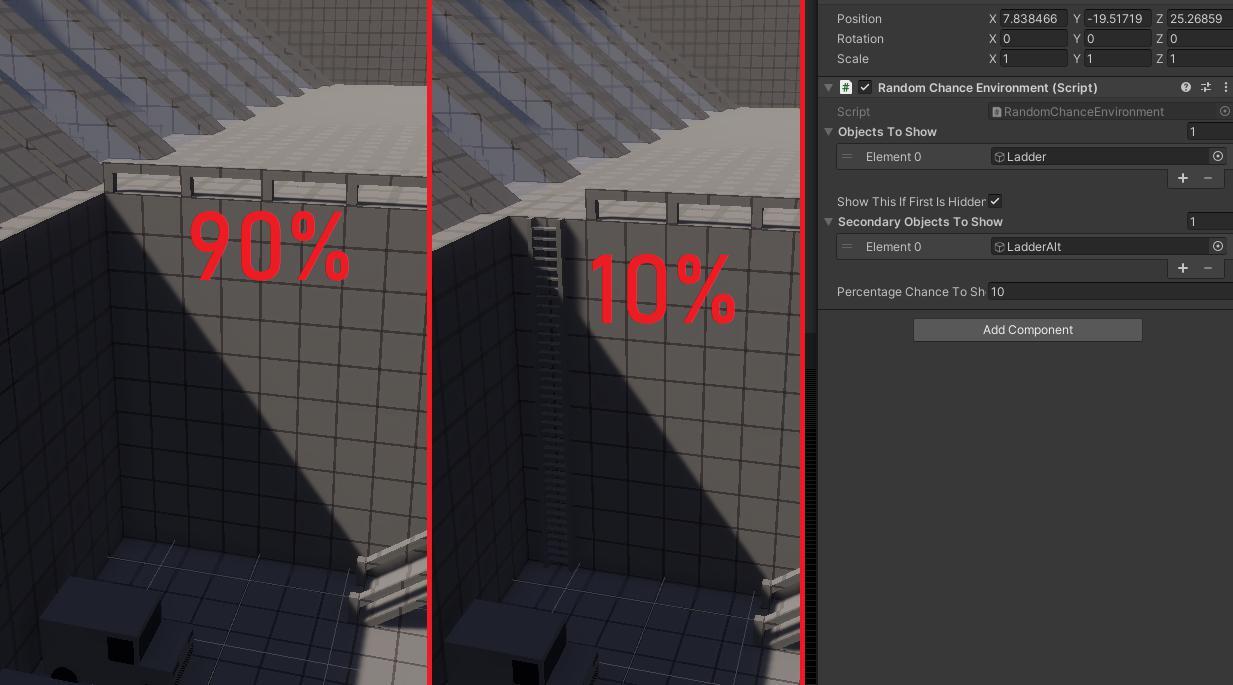Click the Position X value field

click(1033, 19)
